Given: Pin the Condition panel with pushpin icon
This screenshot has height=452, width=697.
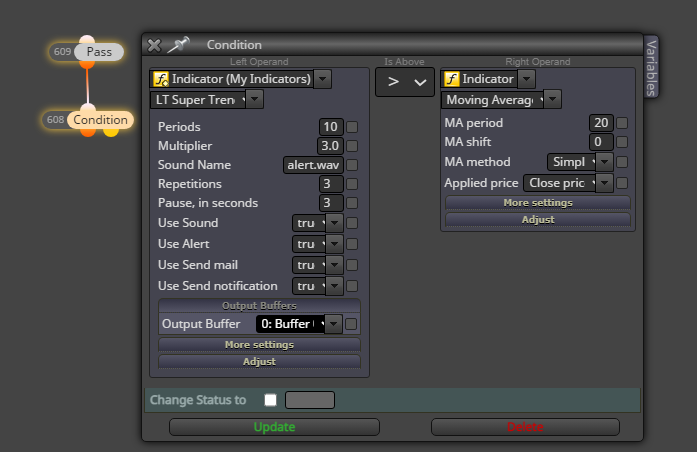Looking at the screenshot, I should pyautogui.click(x=179, y=44).
